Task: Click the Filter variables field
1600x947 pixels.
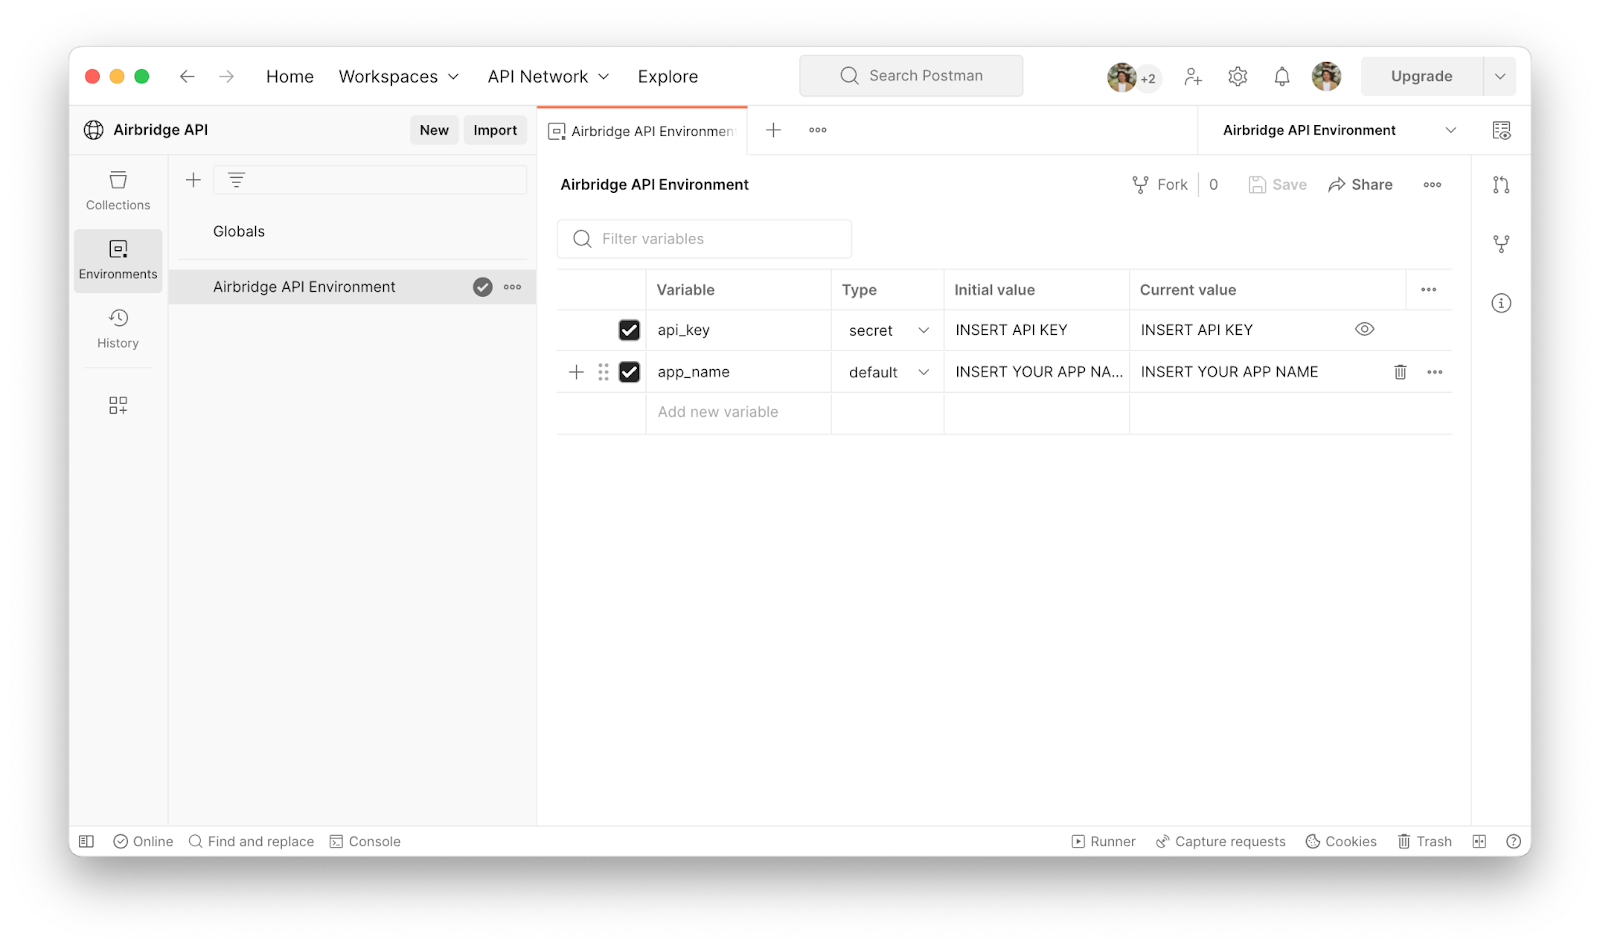Action: coord(704,239)
